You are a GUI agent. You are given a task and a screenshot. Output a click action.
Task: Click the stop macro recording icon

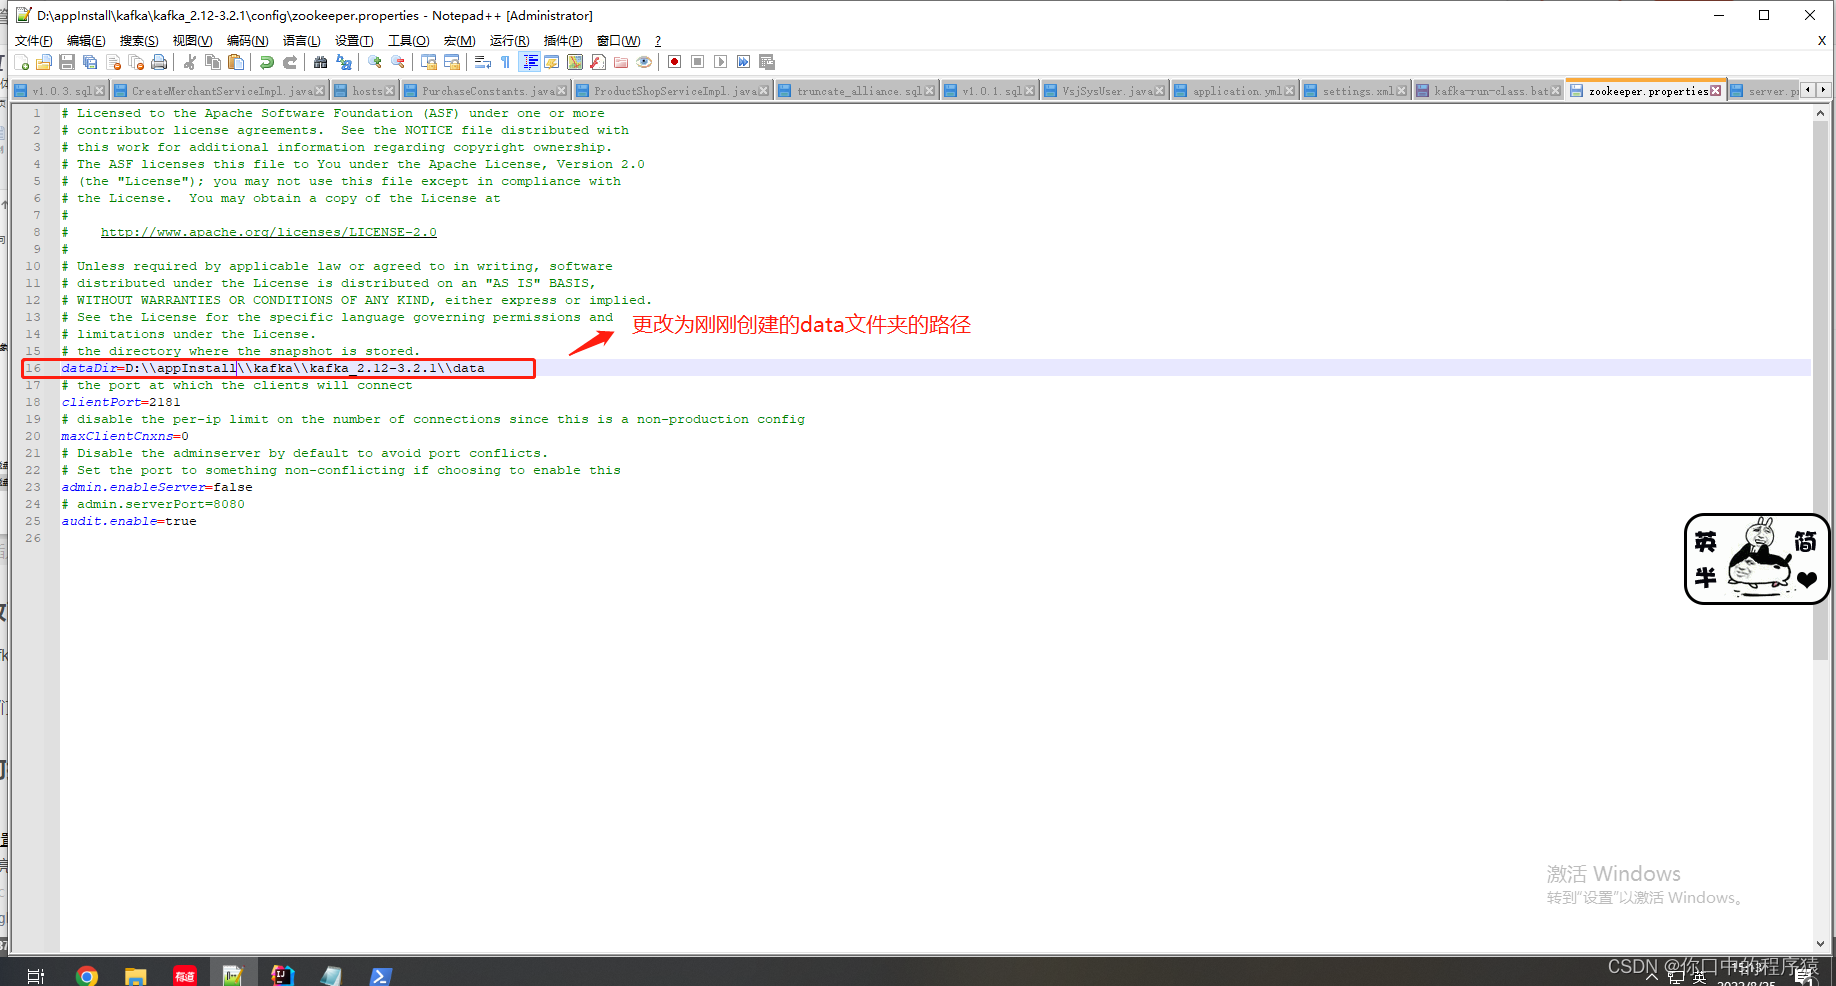click(x=698, y=62)
